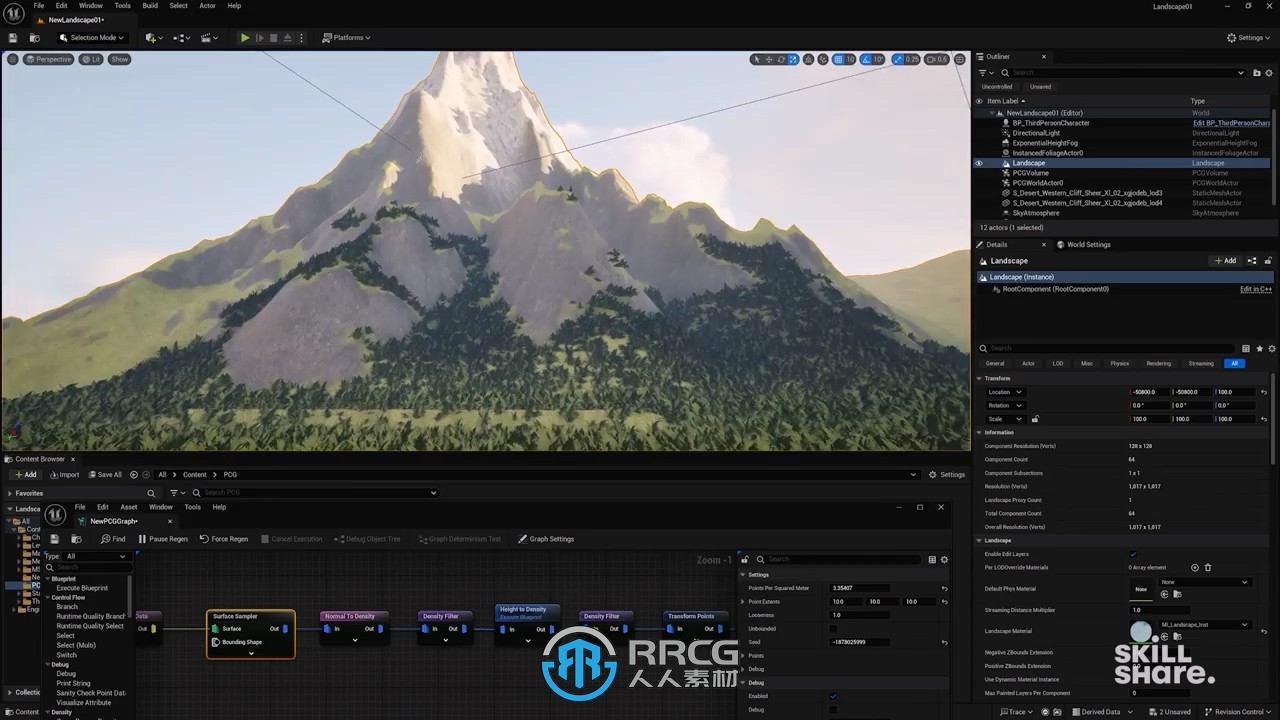Viewport: 1280px width, 720px height.
Task: Open the play options three-dot menu
Action: coord(301,38)
